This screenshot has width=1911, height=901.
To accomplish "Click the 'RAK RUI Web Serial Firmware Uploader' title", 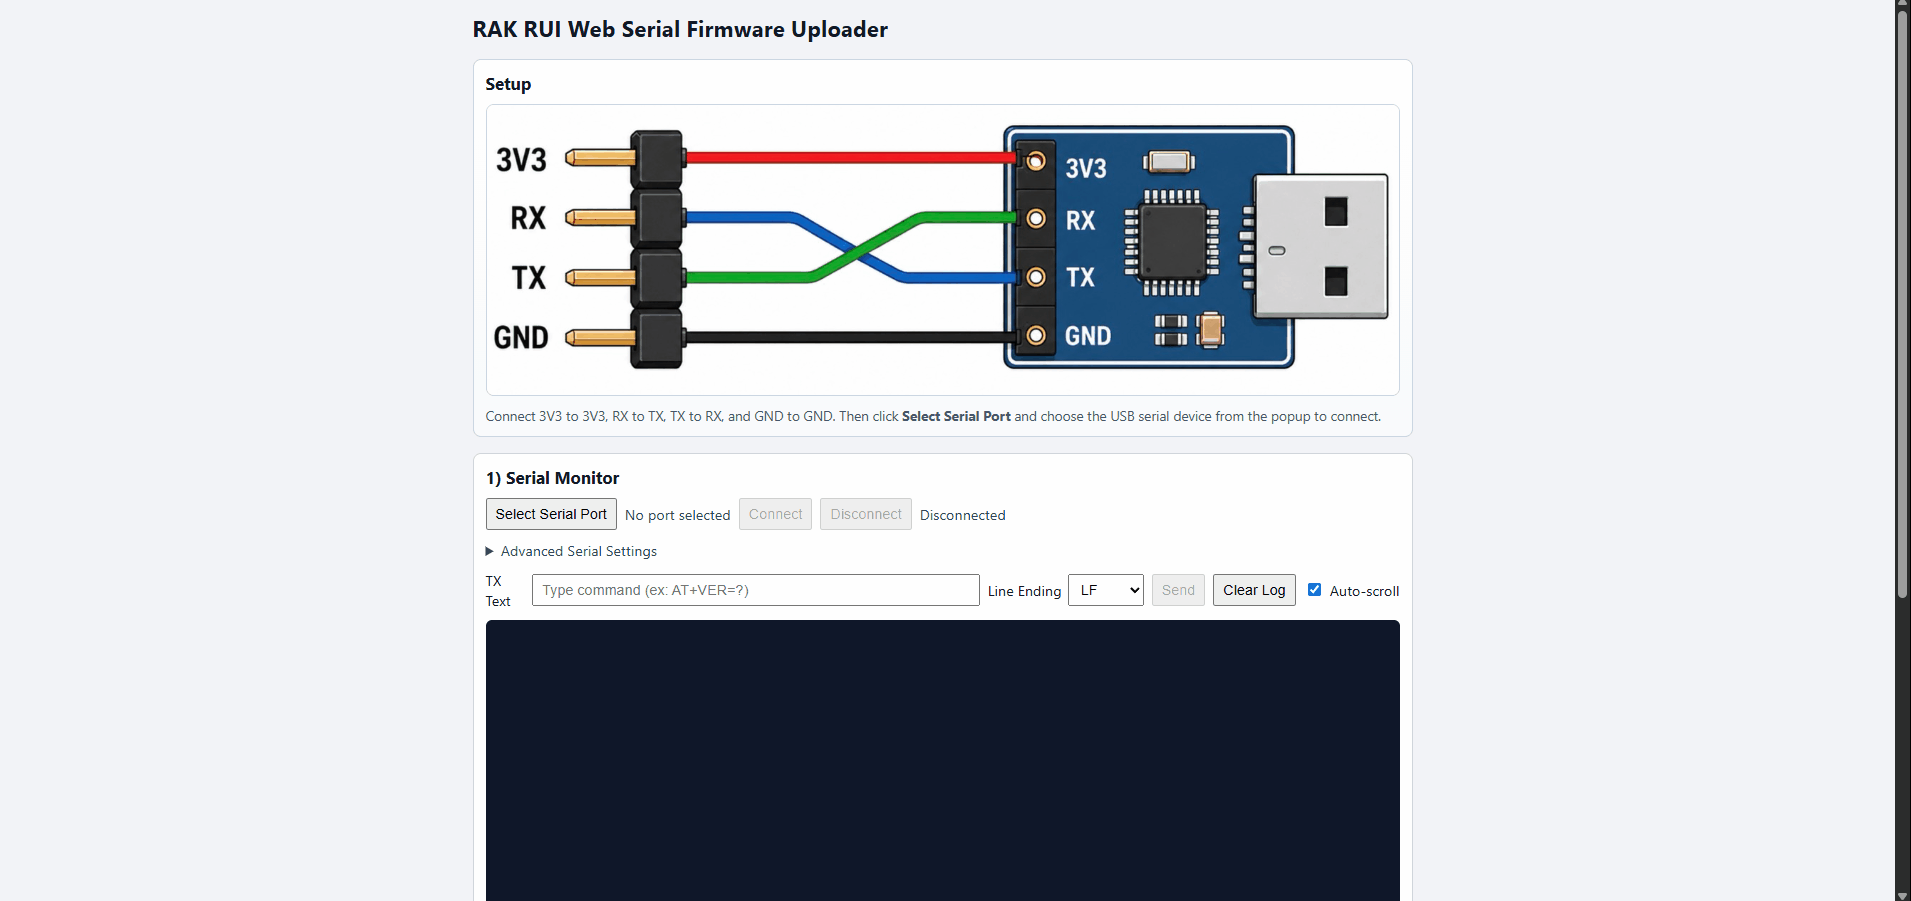I will (680, 29).
